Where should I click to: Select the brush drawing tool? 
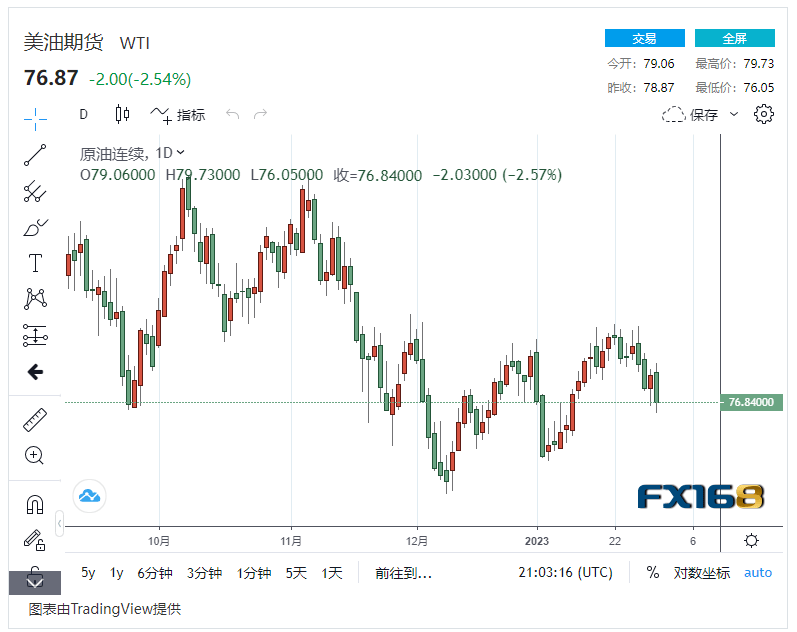pos(35,228)
